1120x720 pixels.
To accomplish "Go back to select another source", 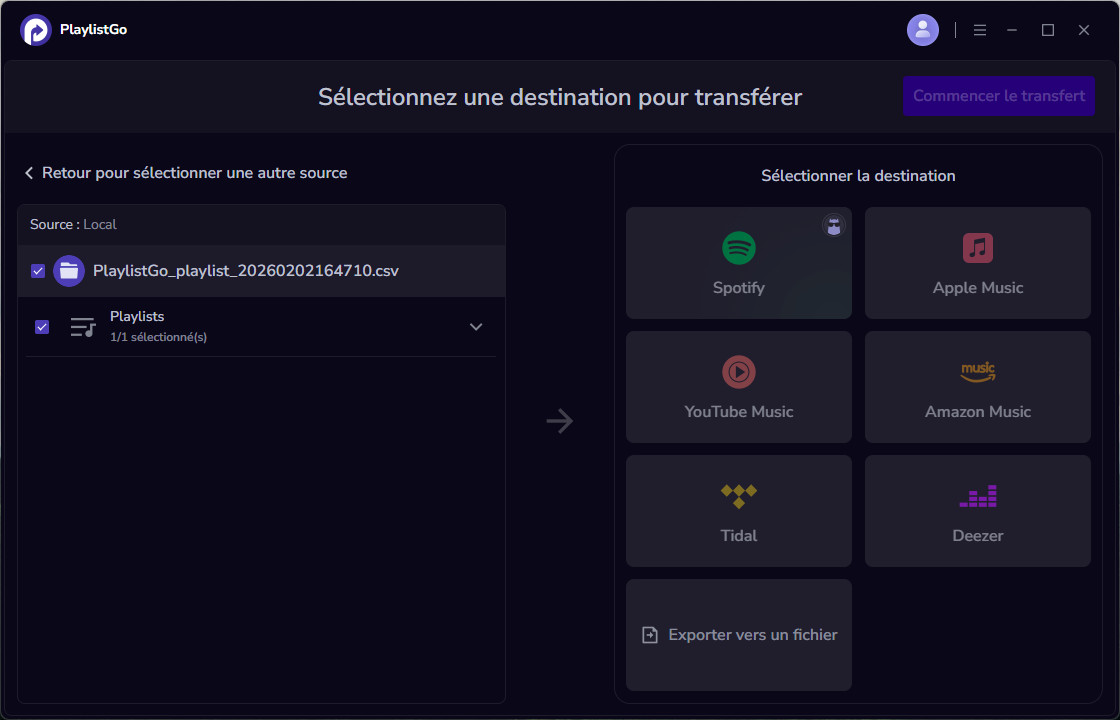I will [x=186, y=172].
